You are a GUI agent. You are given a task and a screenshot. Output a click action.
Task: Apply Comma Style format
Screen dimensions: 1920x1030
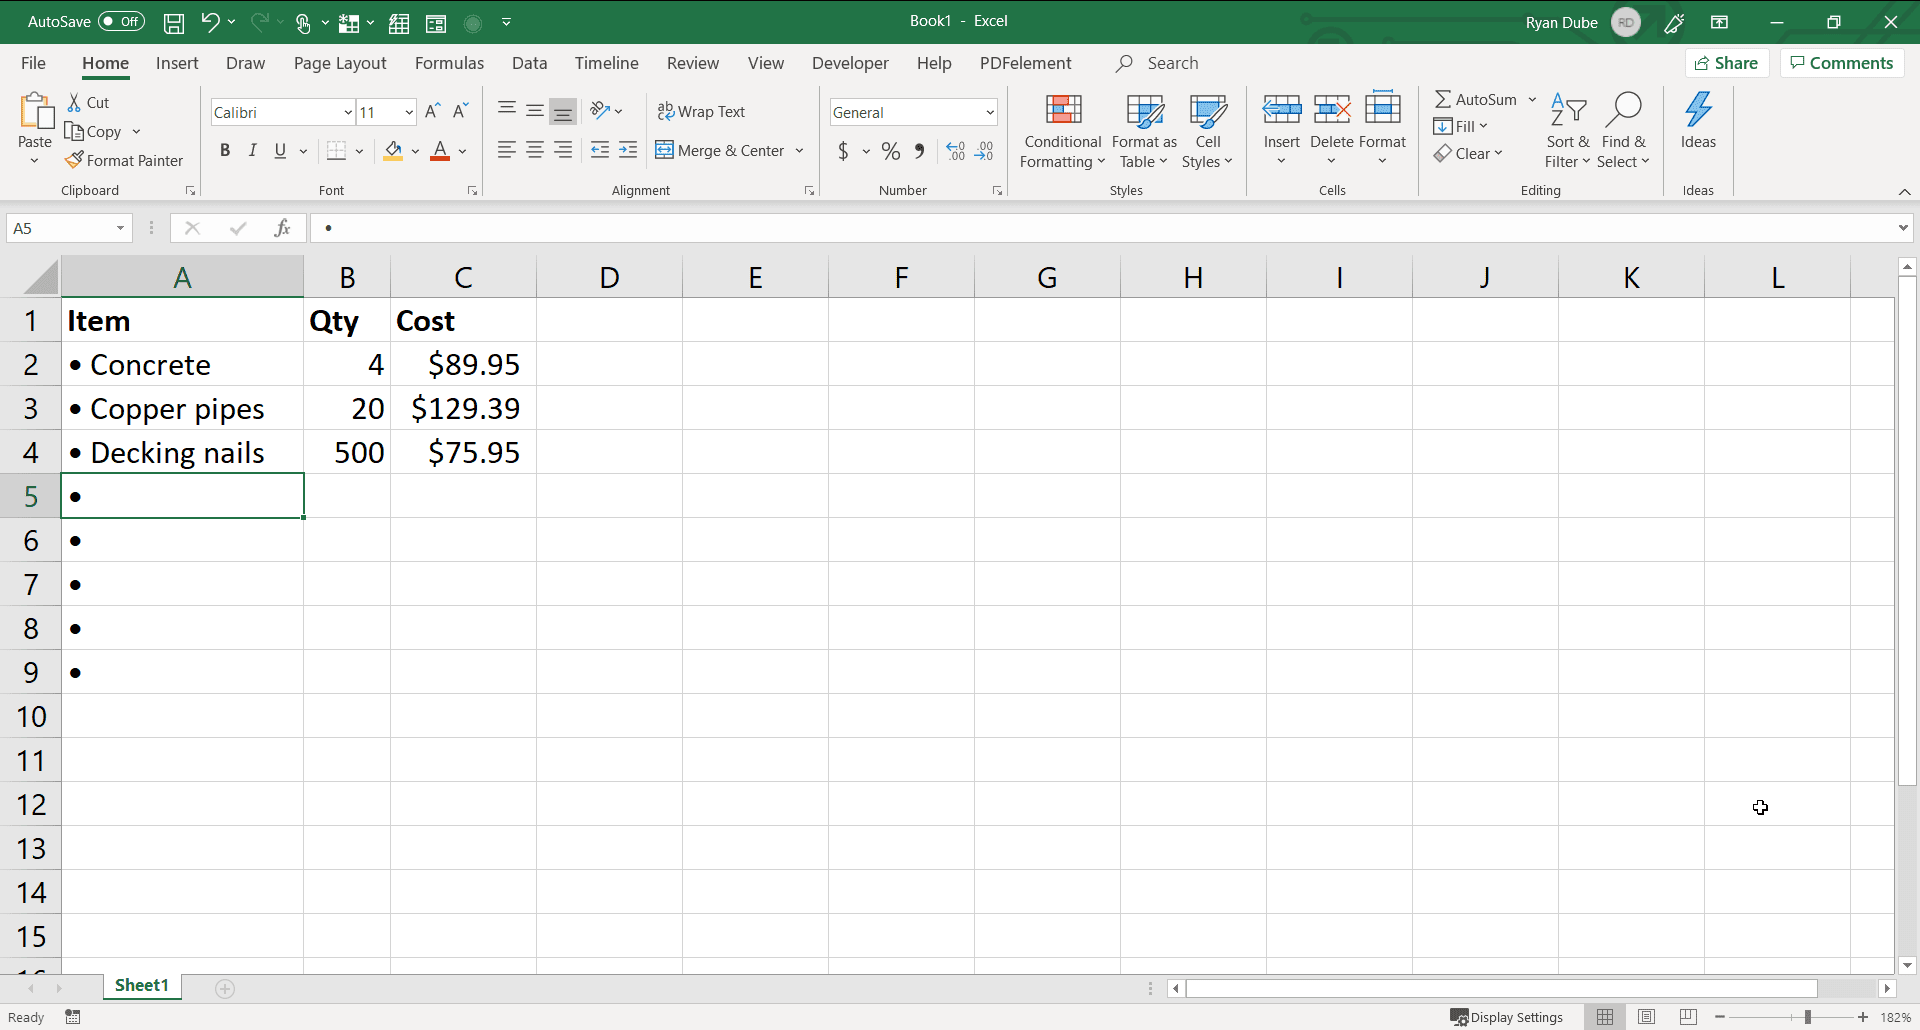pyautogui.click(x=919, y=151)
